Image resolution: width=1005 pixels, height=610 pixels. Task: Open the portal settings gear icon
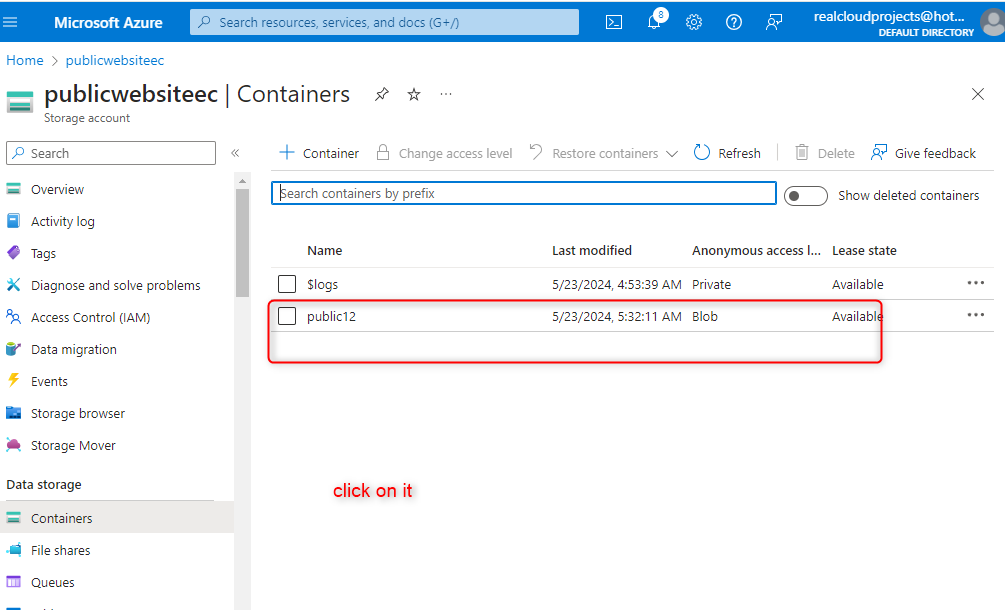(694, 22)
